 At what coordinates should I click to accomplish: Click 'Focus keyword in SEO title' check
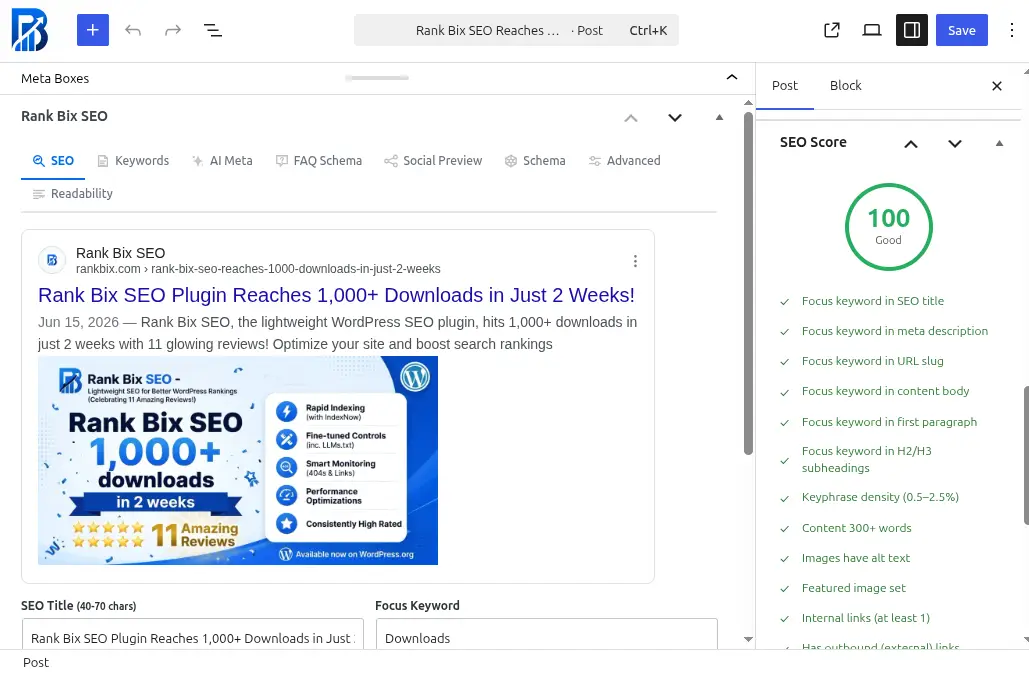point(873,301)
